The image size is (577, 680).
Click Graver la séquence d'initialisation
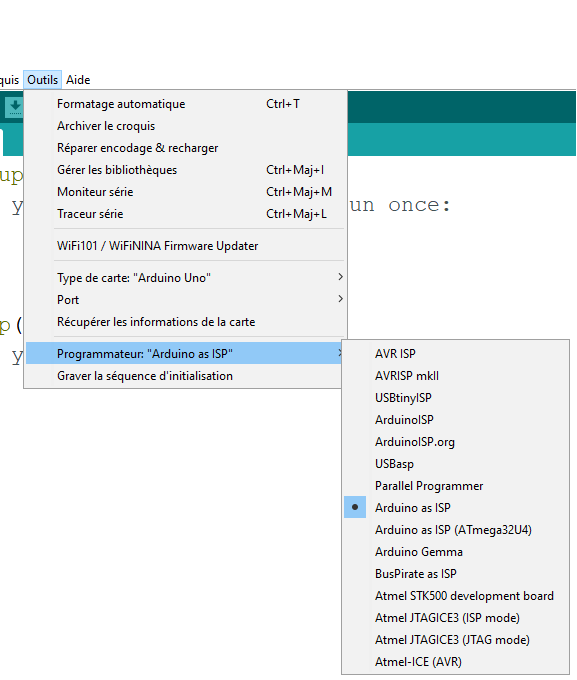click(185, 376)
